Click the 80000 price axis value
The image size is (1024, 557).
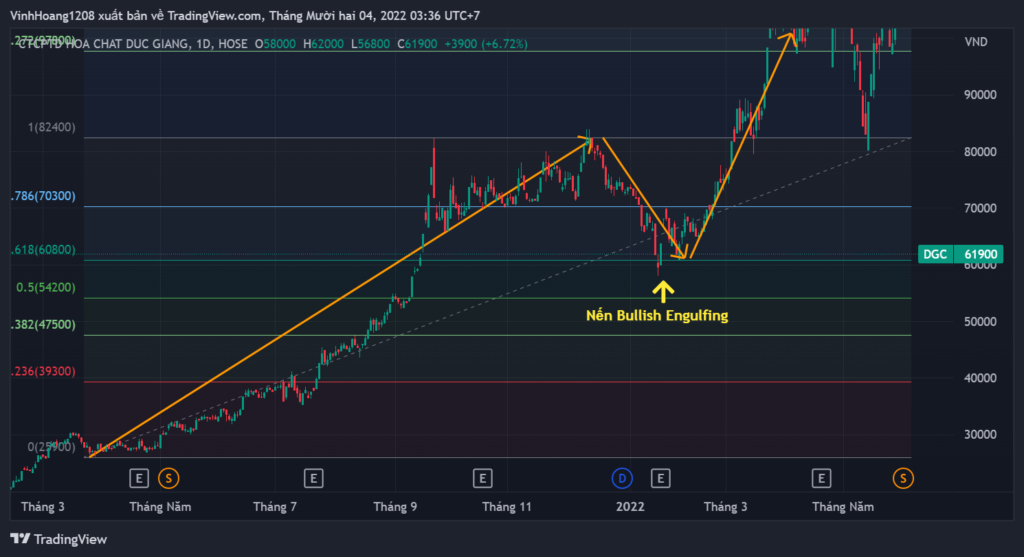[980, 151]
